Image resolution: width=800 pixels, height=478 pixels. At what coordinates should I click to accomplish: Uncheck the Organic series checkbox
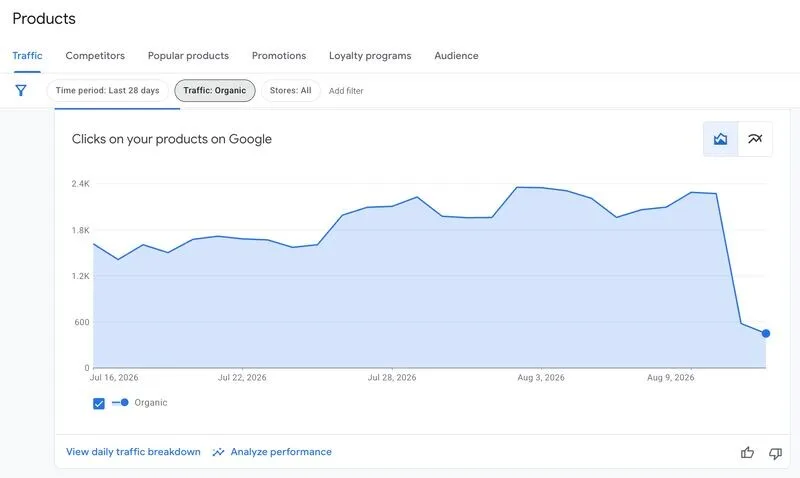click(99, 404)
